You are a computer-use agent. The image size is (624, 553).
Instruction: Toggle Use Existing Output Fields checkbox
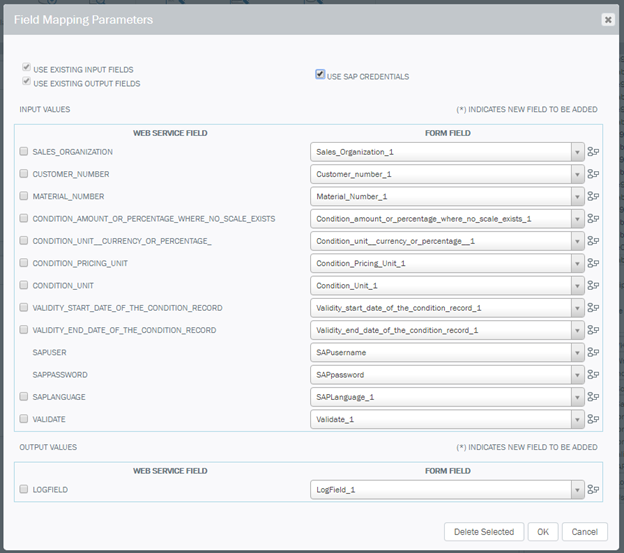pyautogui.click(x=26, y=81)
